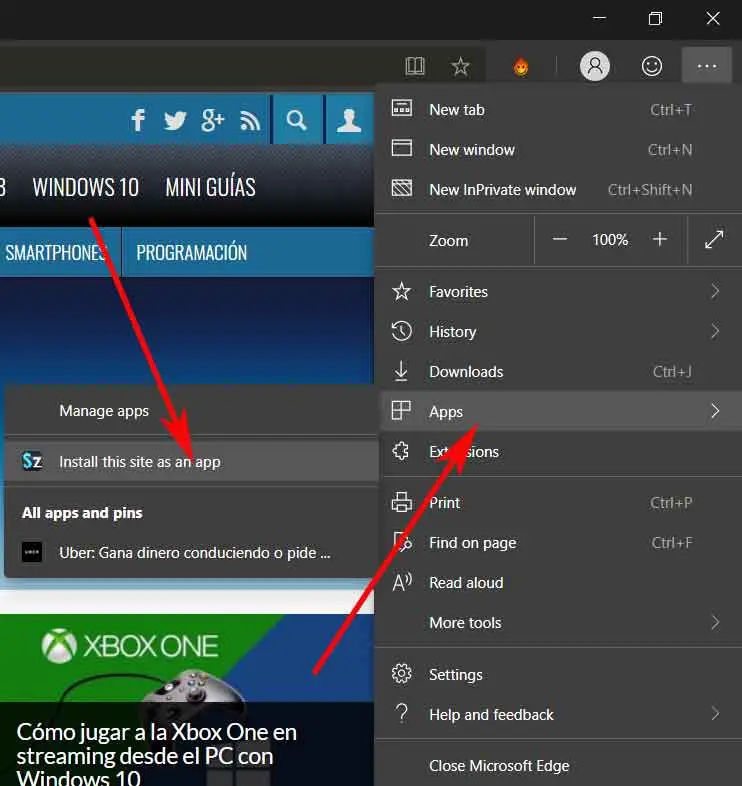742x786 pixels.
Task: Send feedback with the smiley icon
Action: click(x=652, y=66)
